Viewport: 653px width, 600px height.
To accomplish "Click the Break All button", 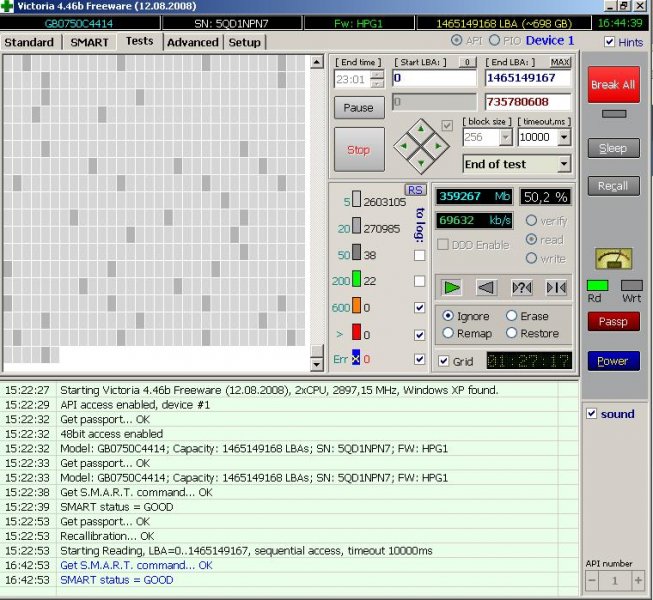I will pos(613,85).
